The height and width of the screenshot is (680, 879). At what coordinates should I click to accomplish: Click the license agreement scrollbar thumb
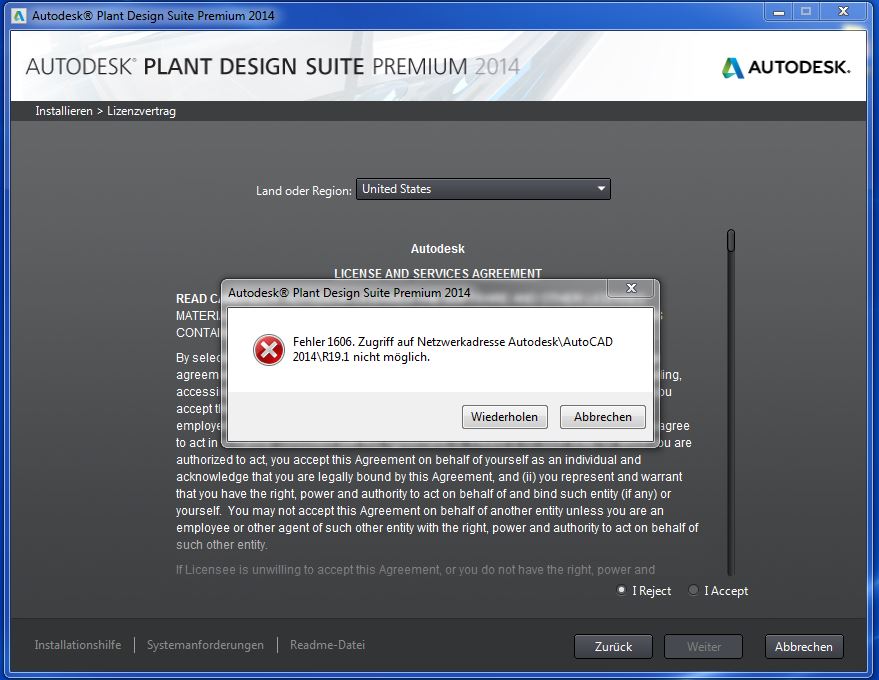click(x=730, y=240)
